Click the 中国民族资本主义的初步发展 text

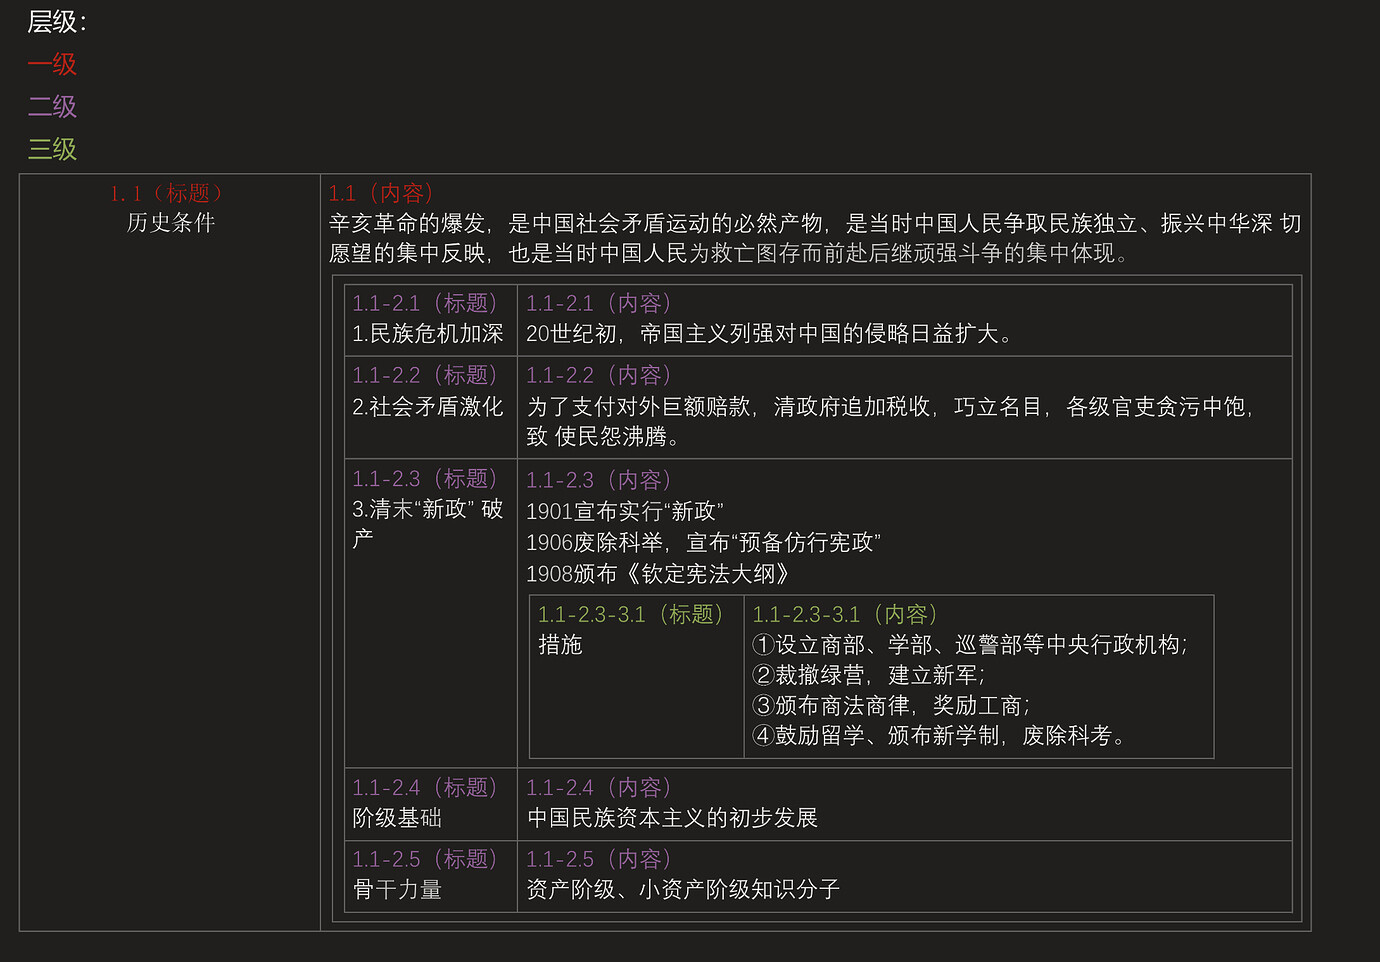click(672, 818)
